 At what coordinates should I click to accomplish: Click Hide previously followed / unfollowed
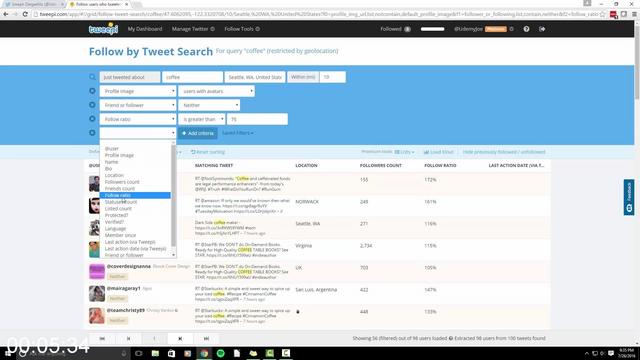tap(504, 152)
